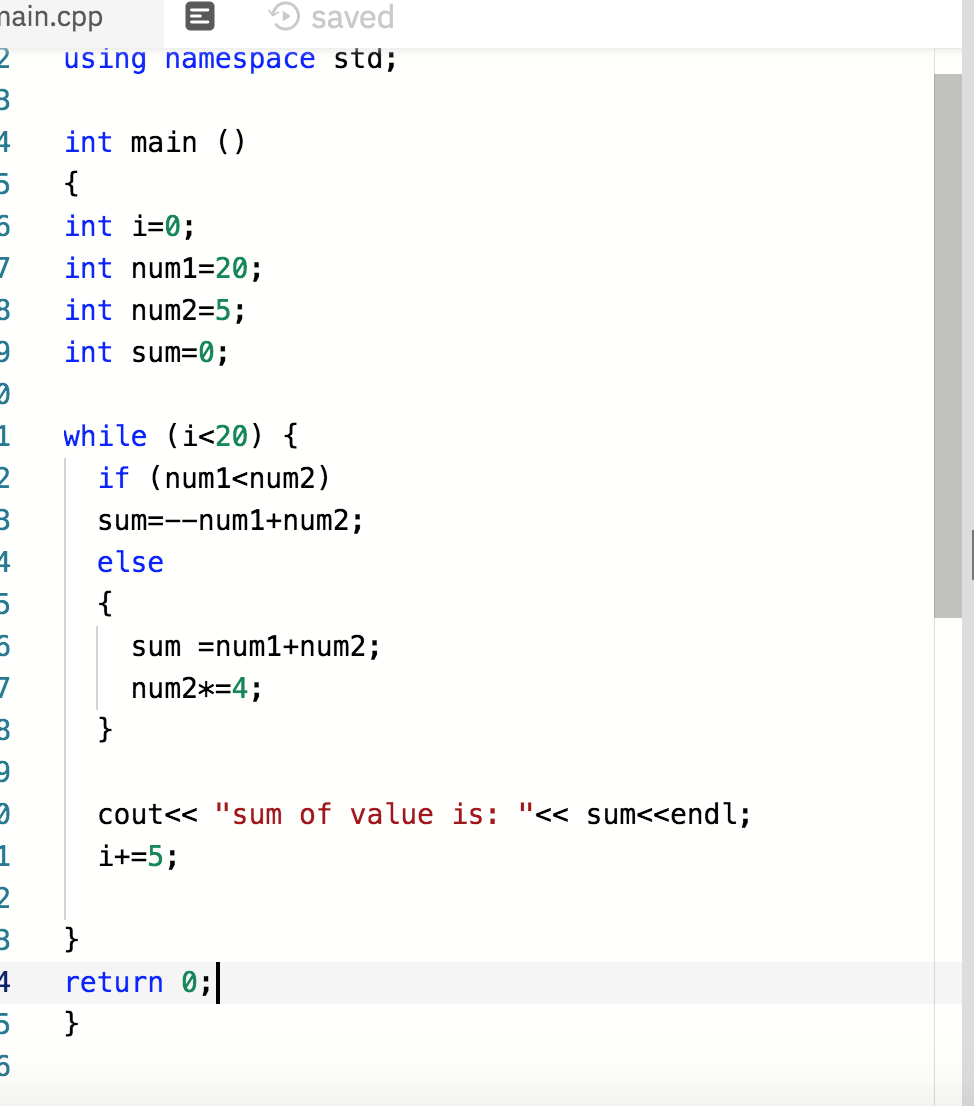Open the file list icon beside main.cpp tab
Screen dimensions: 974x1106
click(x=197, y=17)
